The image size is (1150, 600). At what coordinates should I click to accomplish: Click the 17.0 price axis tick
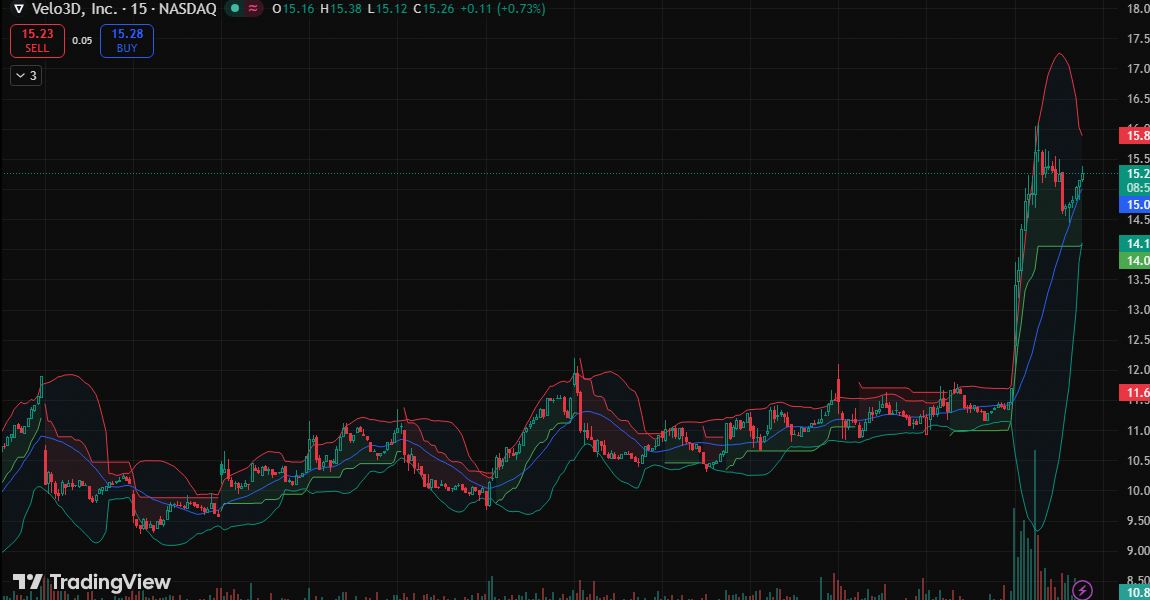1138,69
